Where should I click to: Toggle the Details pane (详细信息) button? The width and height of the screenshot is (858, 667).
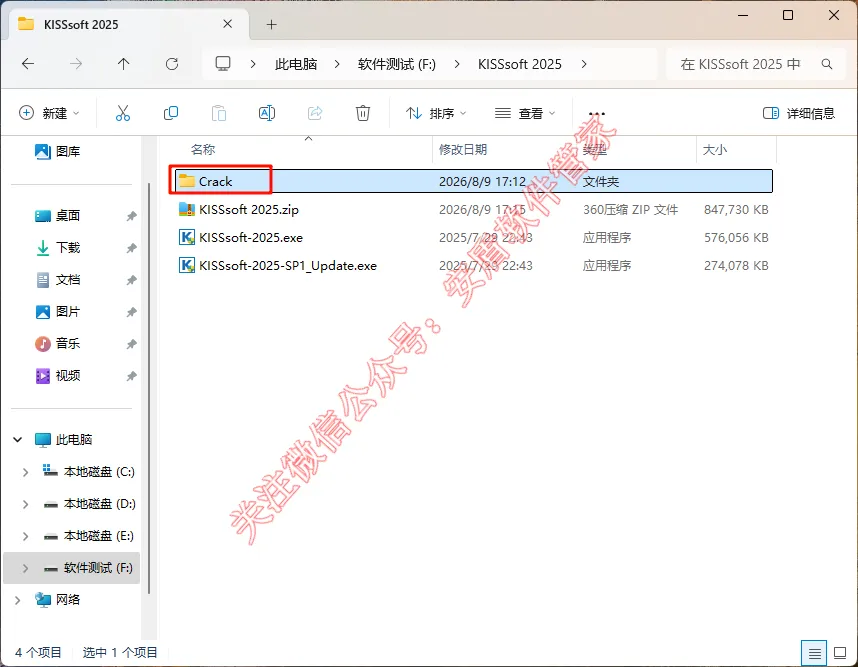[799, 113]
